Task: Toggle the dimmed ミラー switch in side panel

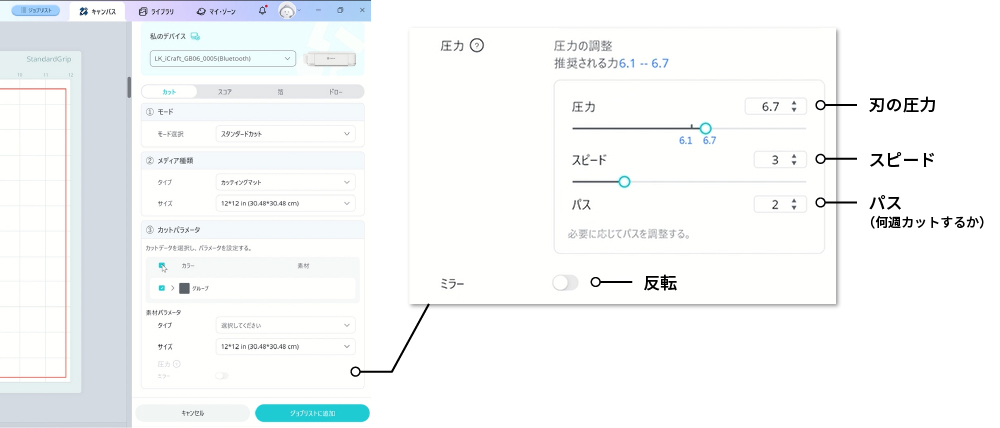Action: [221, 376]
